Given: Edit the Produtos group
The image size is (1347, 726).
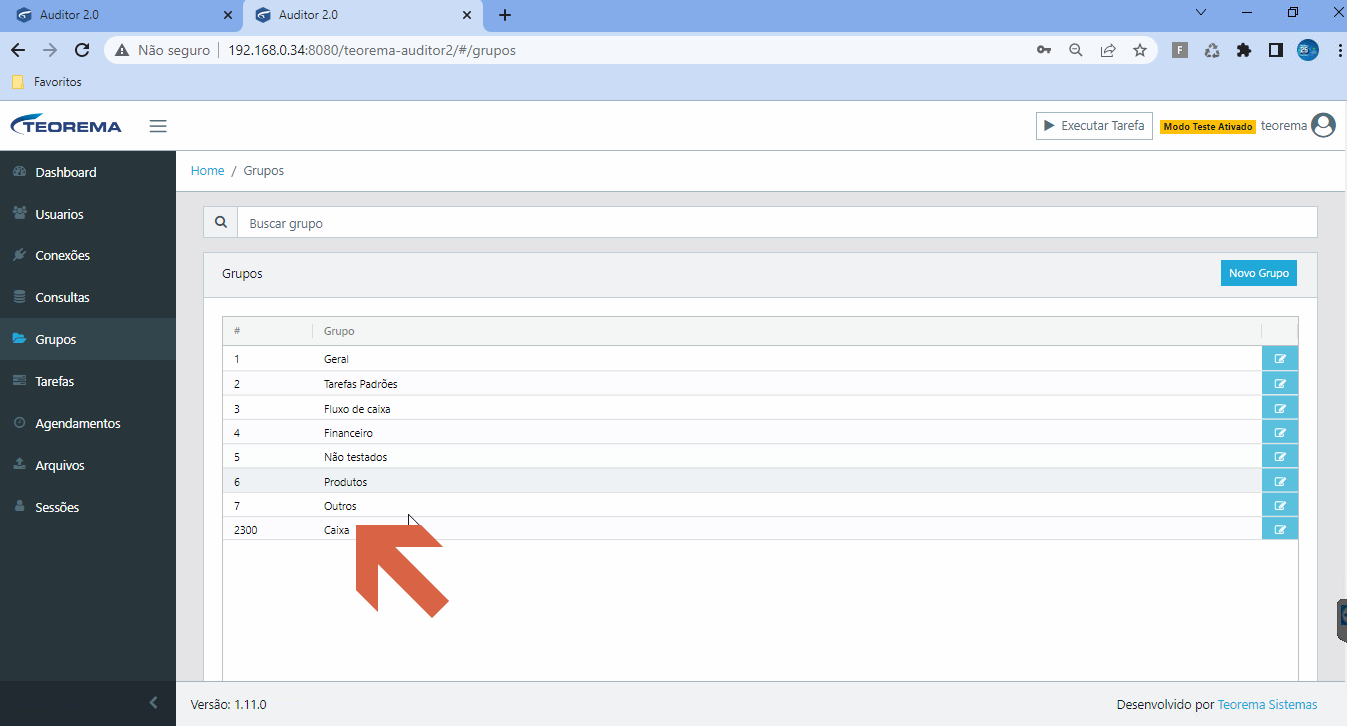Looking at the screenshot, I should (x=1280, y=481).
